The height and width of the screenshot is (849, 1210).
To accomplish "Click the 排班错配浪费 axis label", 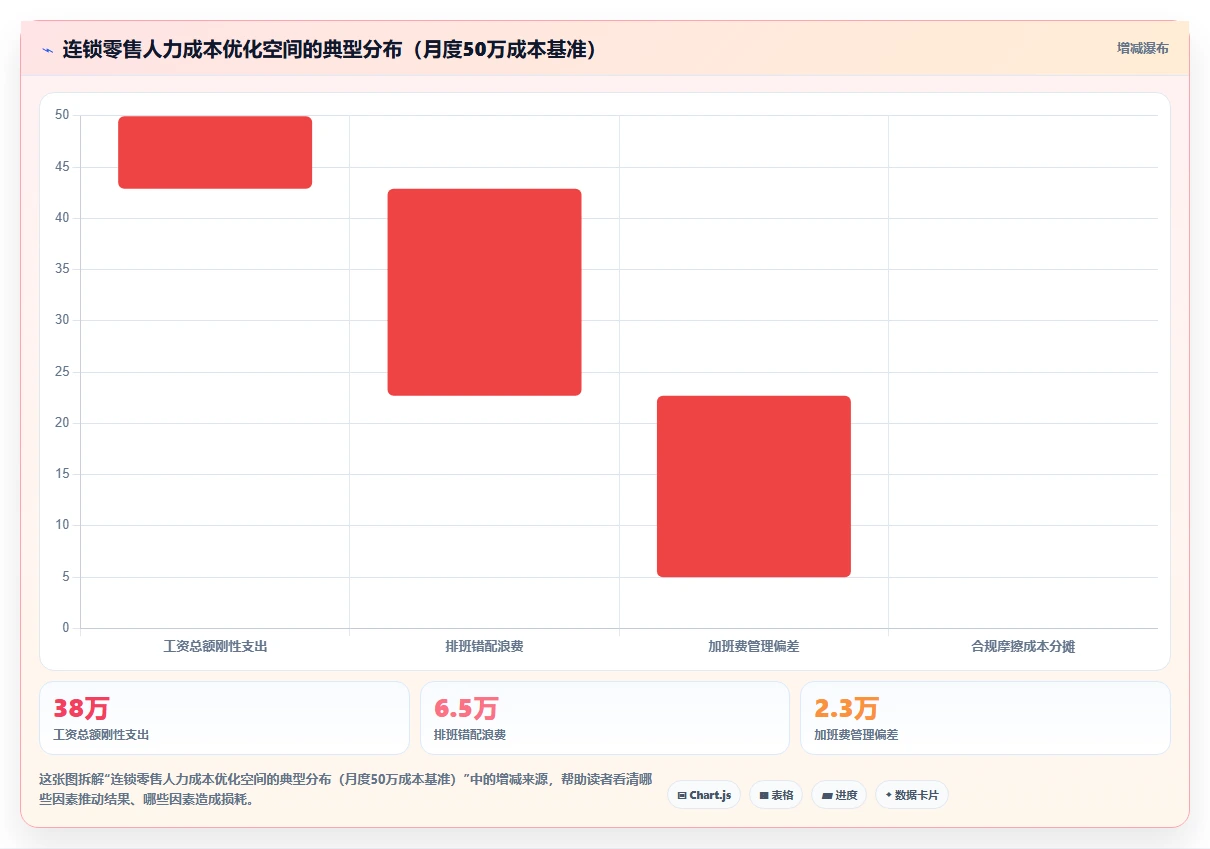I will point(484,646).
